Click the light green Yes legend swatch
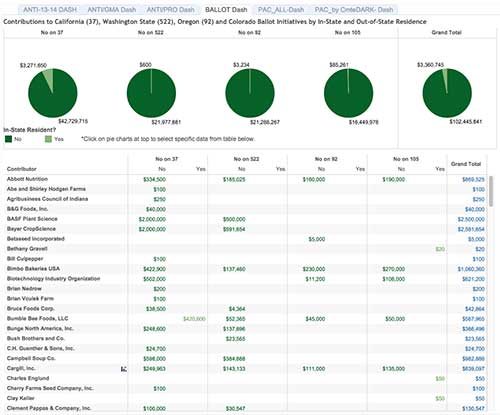This screenshot has height=415, width=500. (48, 139)
